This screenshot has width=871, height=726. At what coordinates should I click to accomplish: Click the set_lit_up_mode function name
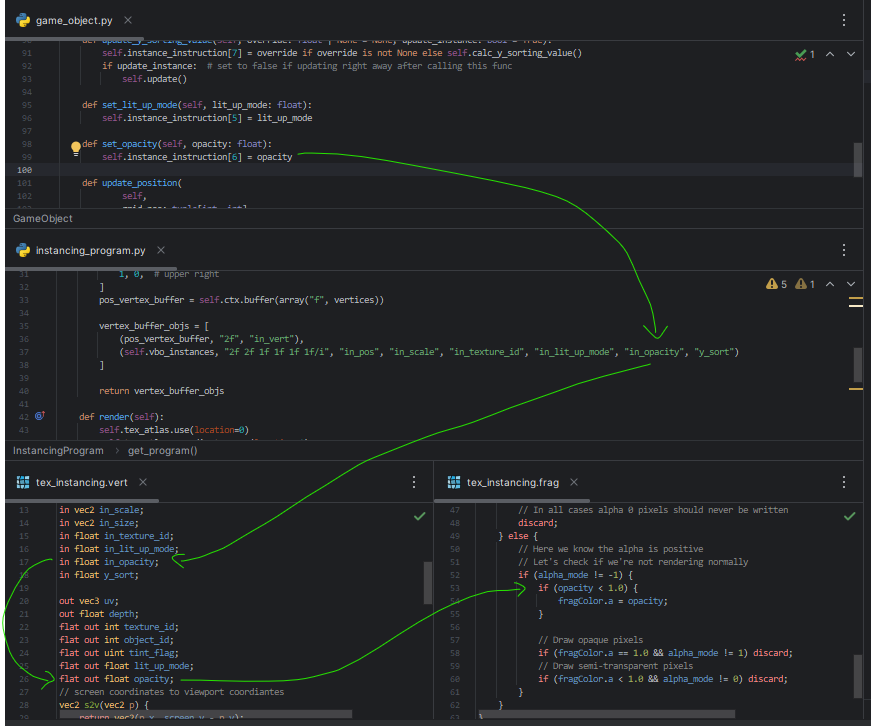[139, 105]
